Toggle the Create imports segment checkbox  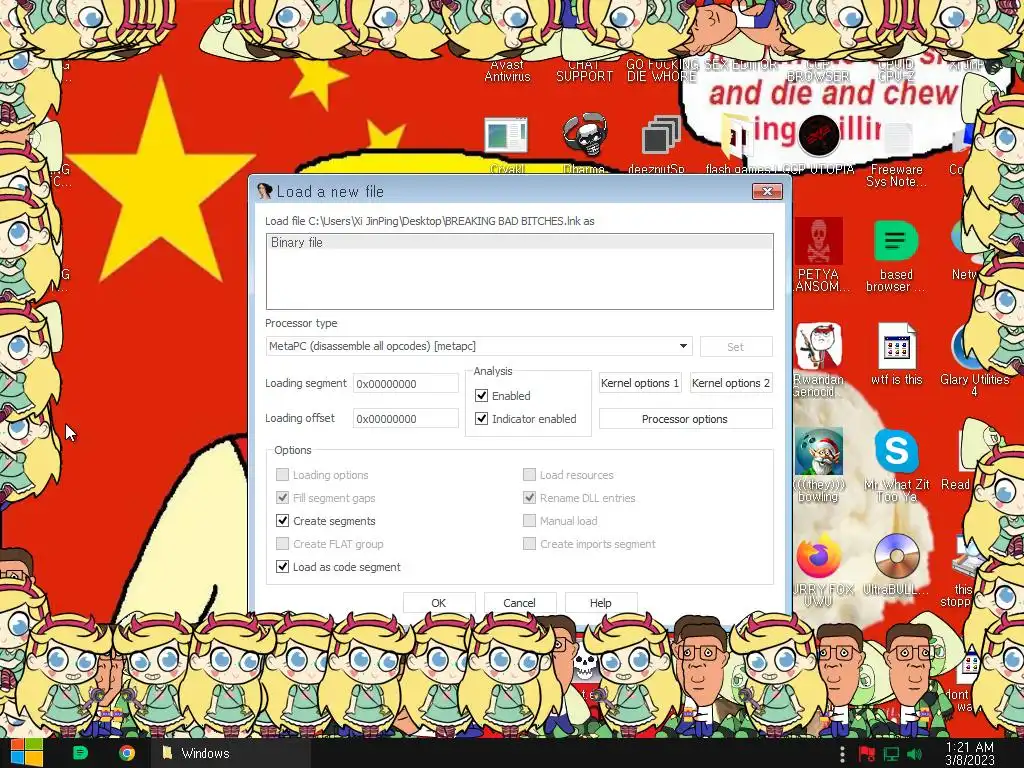coord(529,543)
